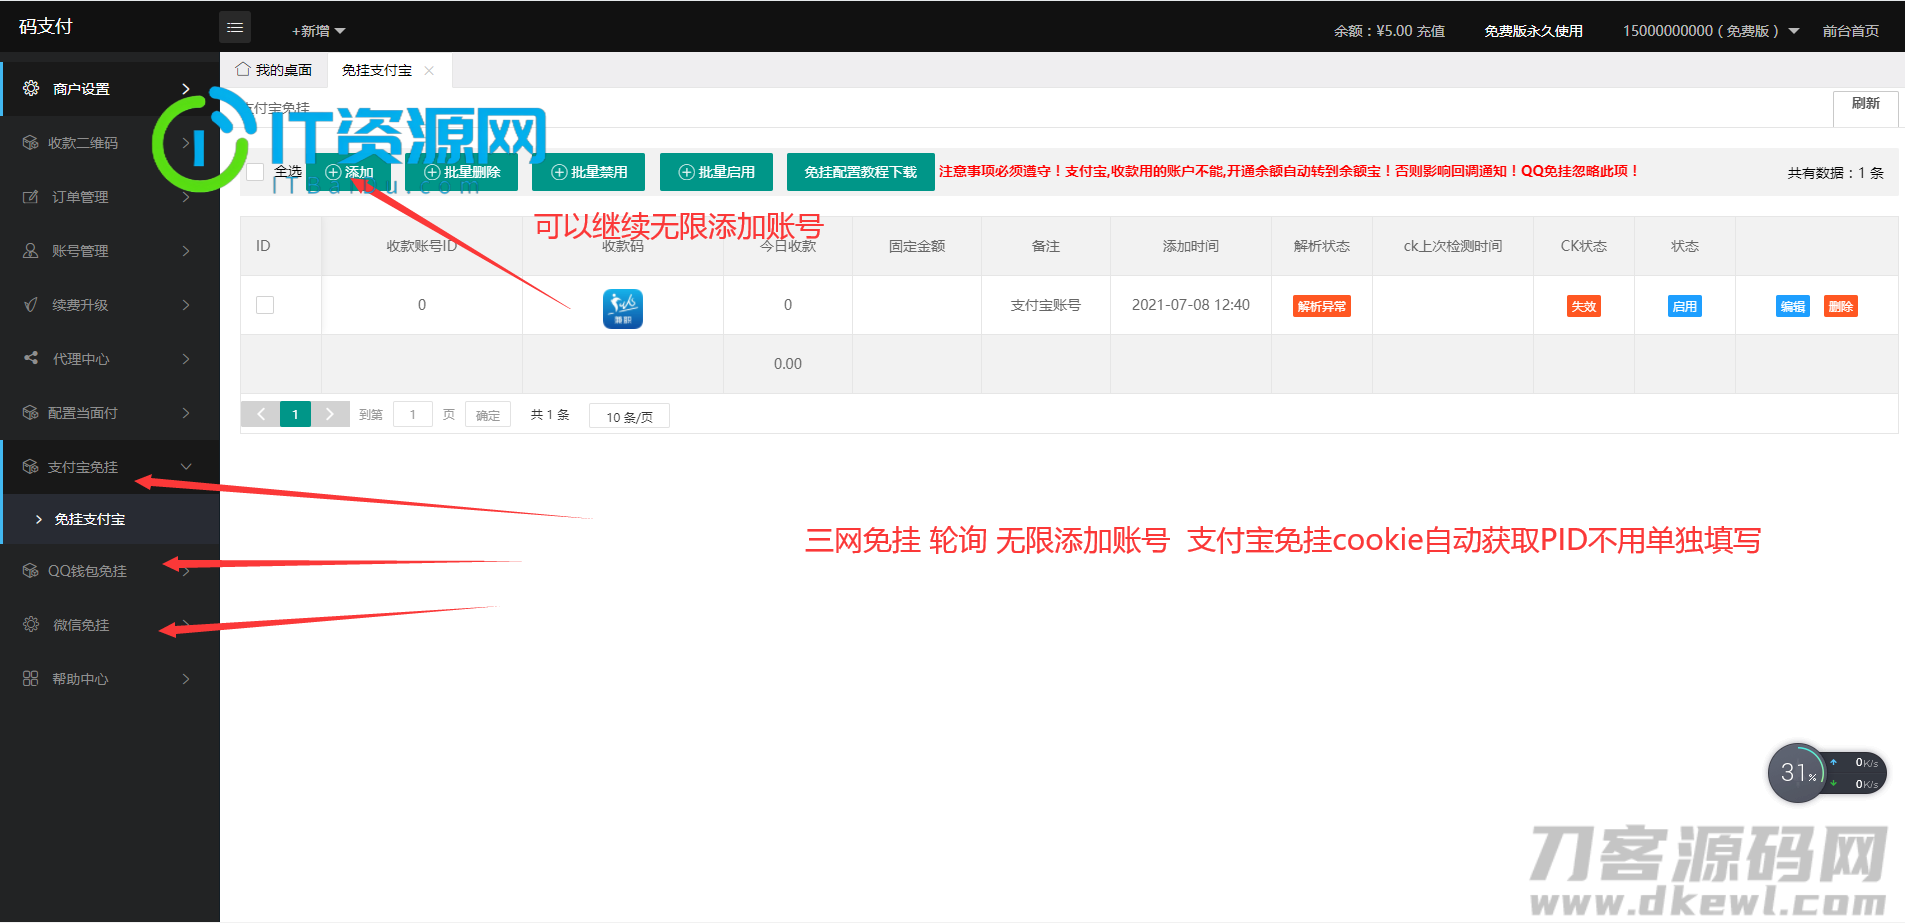
Task: Click 免挂配置教程下载 button
Action: [860, 172]
